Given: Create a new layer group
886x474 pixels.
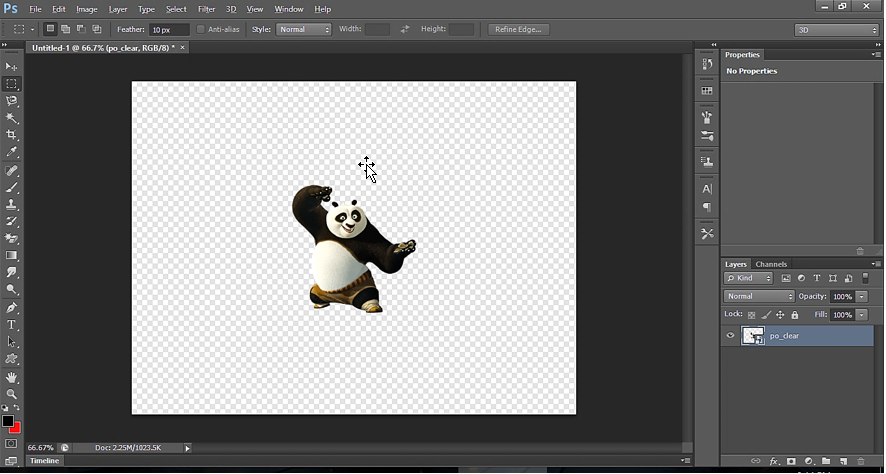Looking at the screenshot, I should pyautogui.click(x=826, y=461).
